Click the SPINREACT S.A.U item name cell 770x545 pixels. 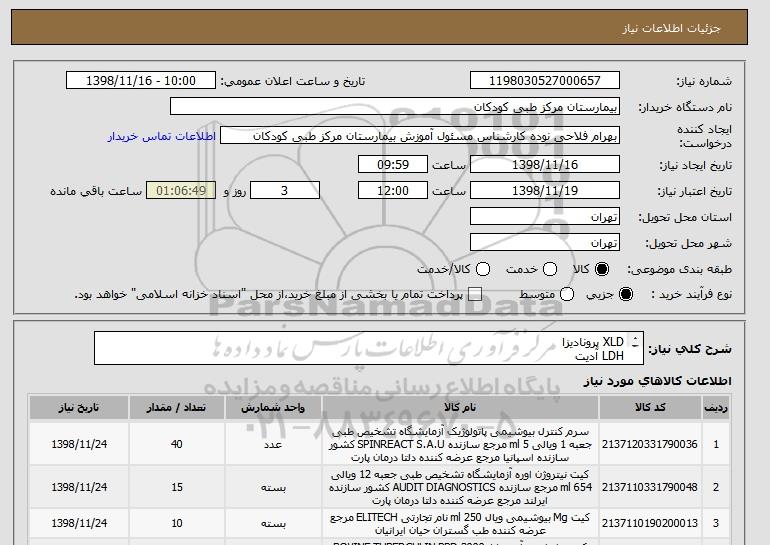pos(460,444)
